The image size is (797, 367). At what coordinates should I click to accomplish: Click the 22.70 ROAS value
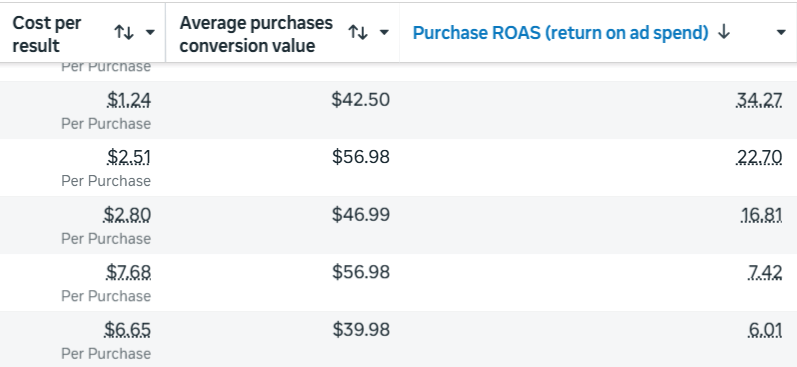tap(759, 158)
